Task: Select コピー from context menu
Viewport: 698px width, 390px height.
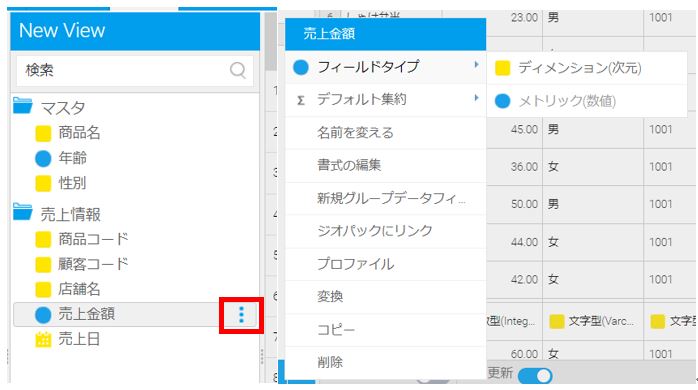Action: pos(386,330)
